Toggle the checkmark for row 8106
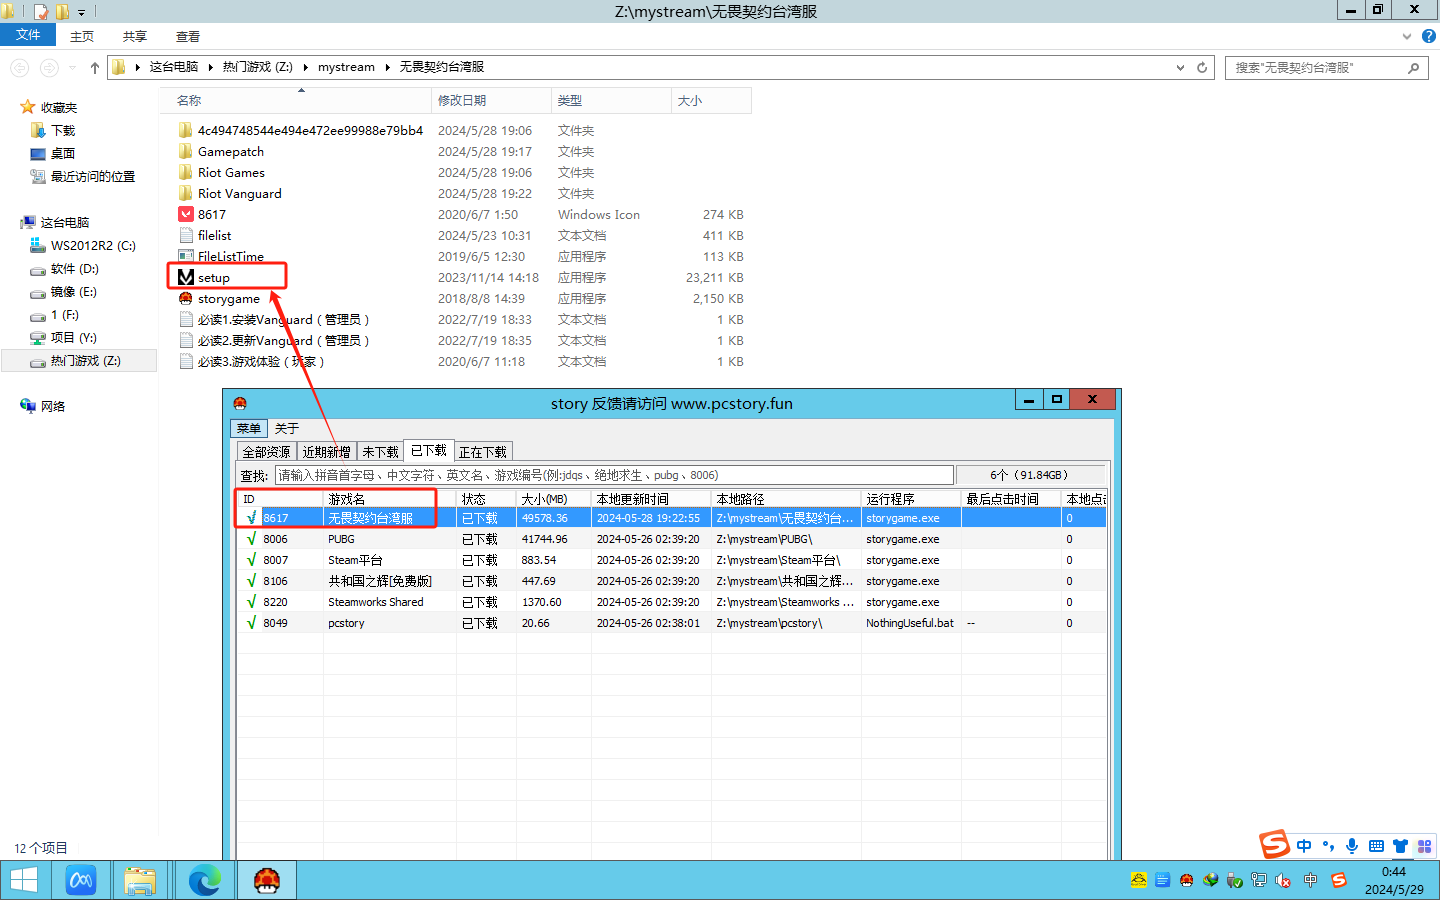 pos(251,581)
